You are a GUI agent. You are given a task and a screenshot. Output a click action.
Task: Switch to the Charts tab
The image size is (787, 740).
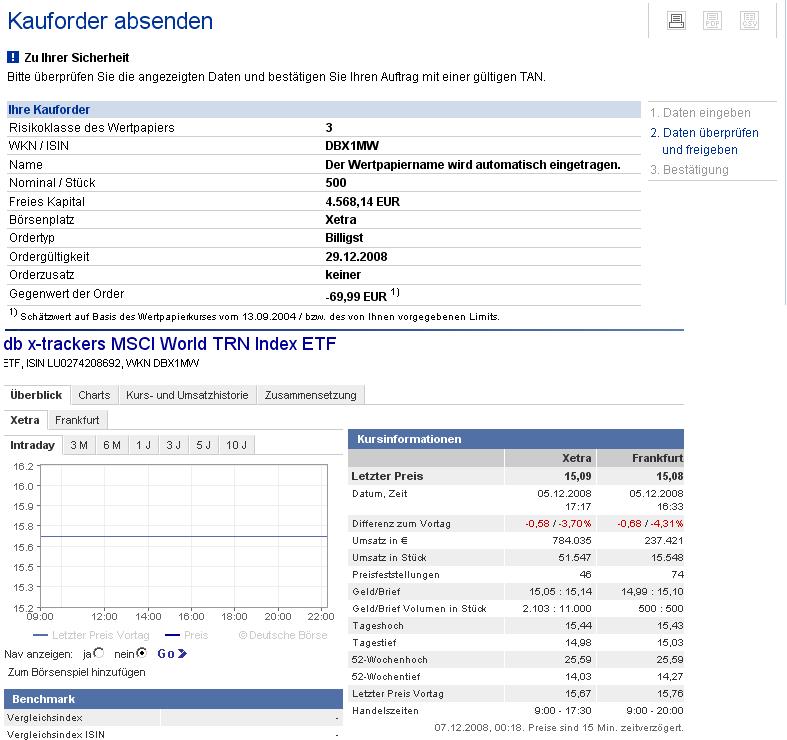tap(94, 395)
